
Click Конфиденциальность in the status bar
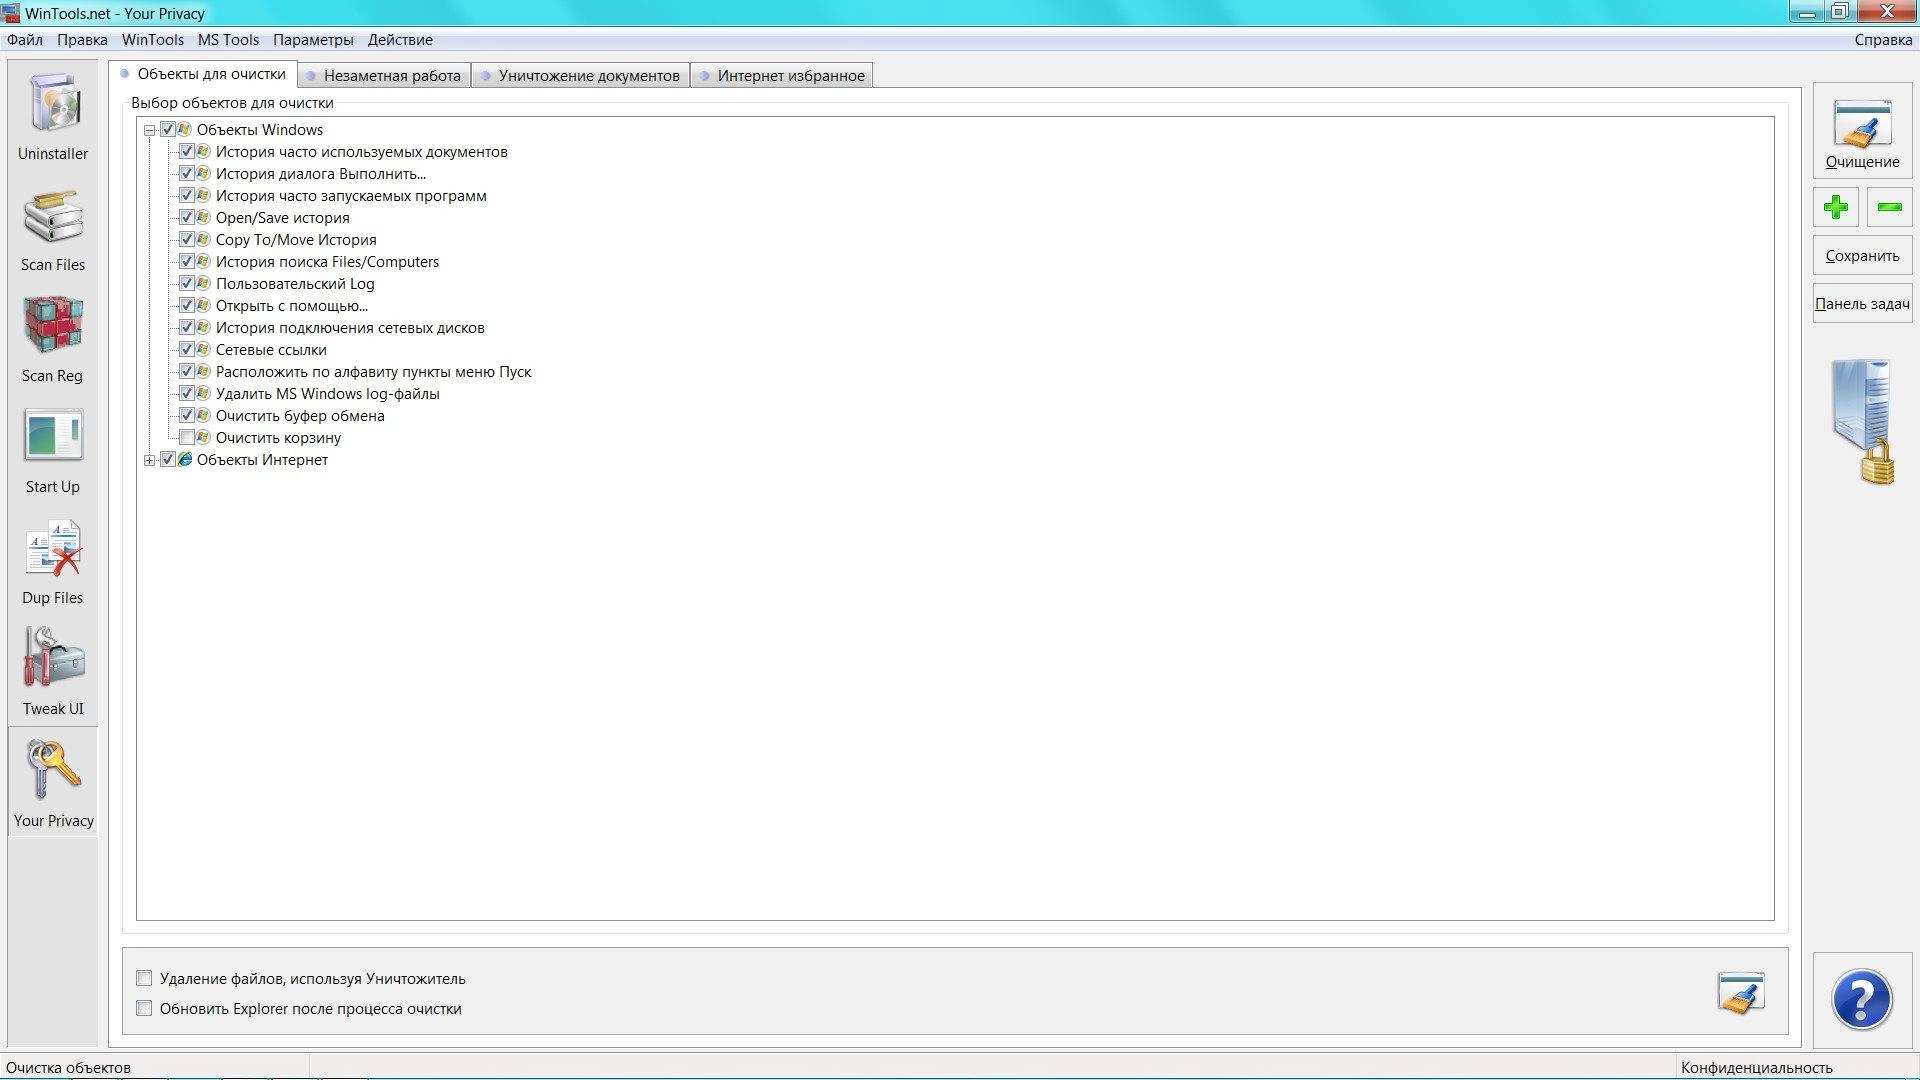point(1756,1068)
